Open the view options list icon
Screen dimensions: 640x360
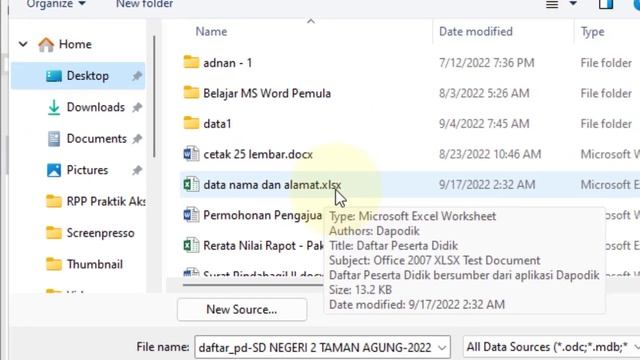click(552, 4)
